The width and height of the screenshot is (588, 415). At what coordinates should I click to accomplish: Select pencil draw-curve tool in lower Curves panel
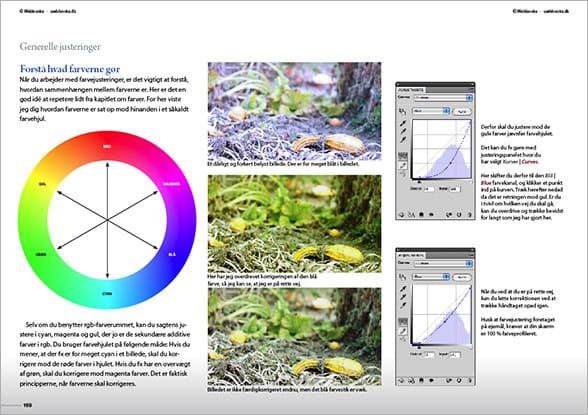pyautogui.click(x=403, y=331)
